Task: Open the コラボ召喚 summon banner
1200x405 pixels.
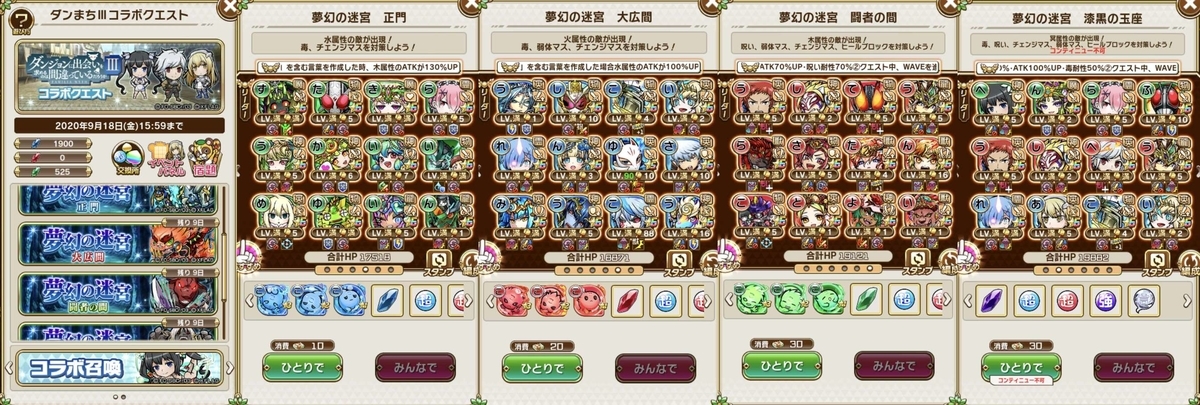Action: (118, 367)
